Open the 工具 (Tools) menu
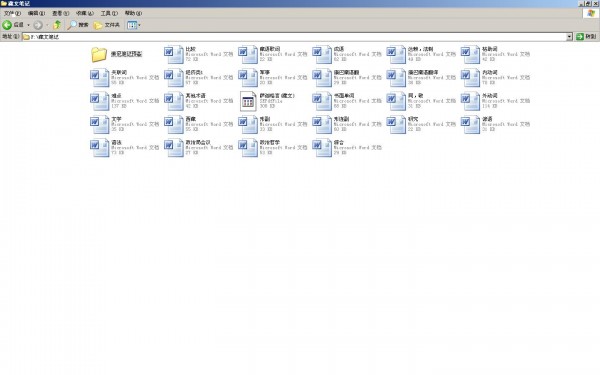The width and height of the screenshot is (600, 375). 109,13
